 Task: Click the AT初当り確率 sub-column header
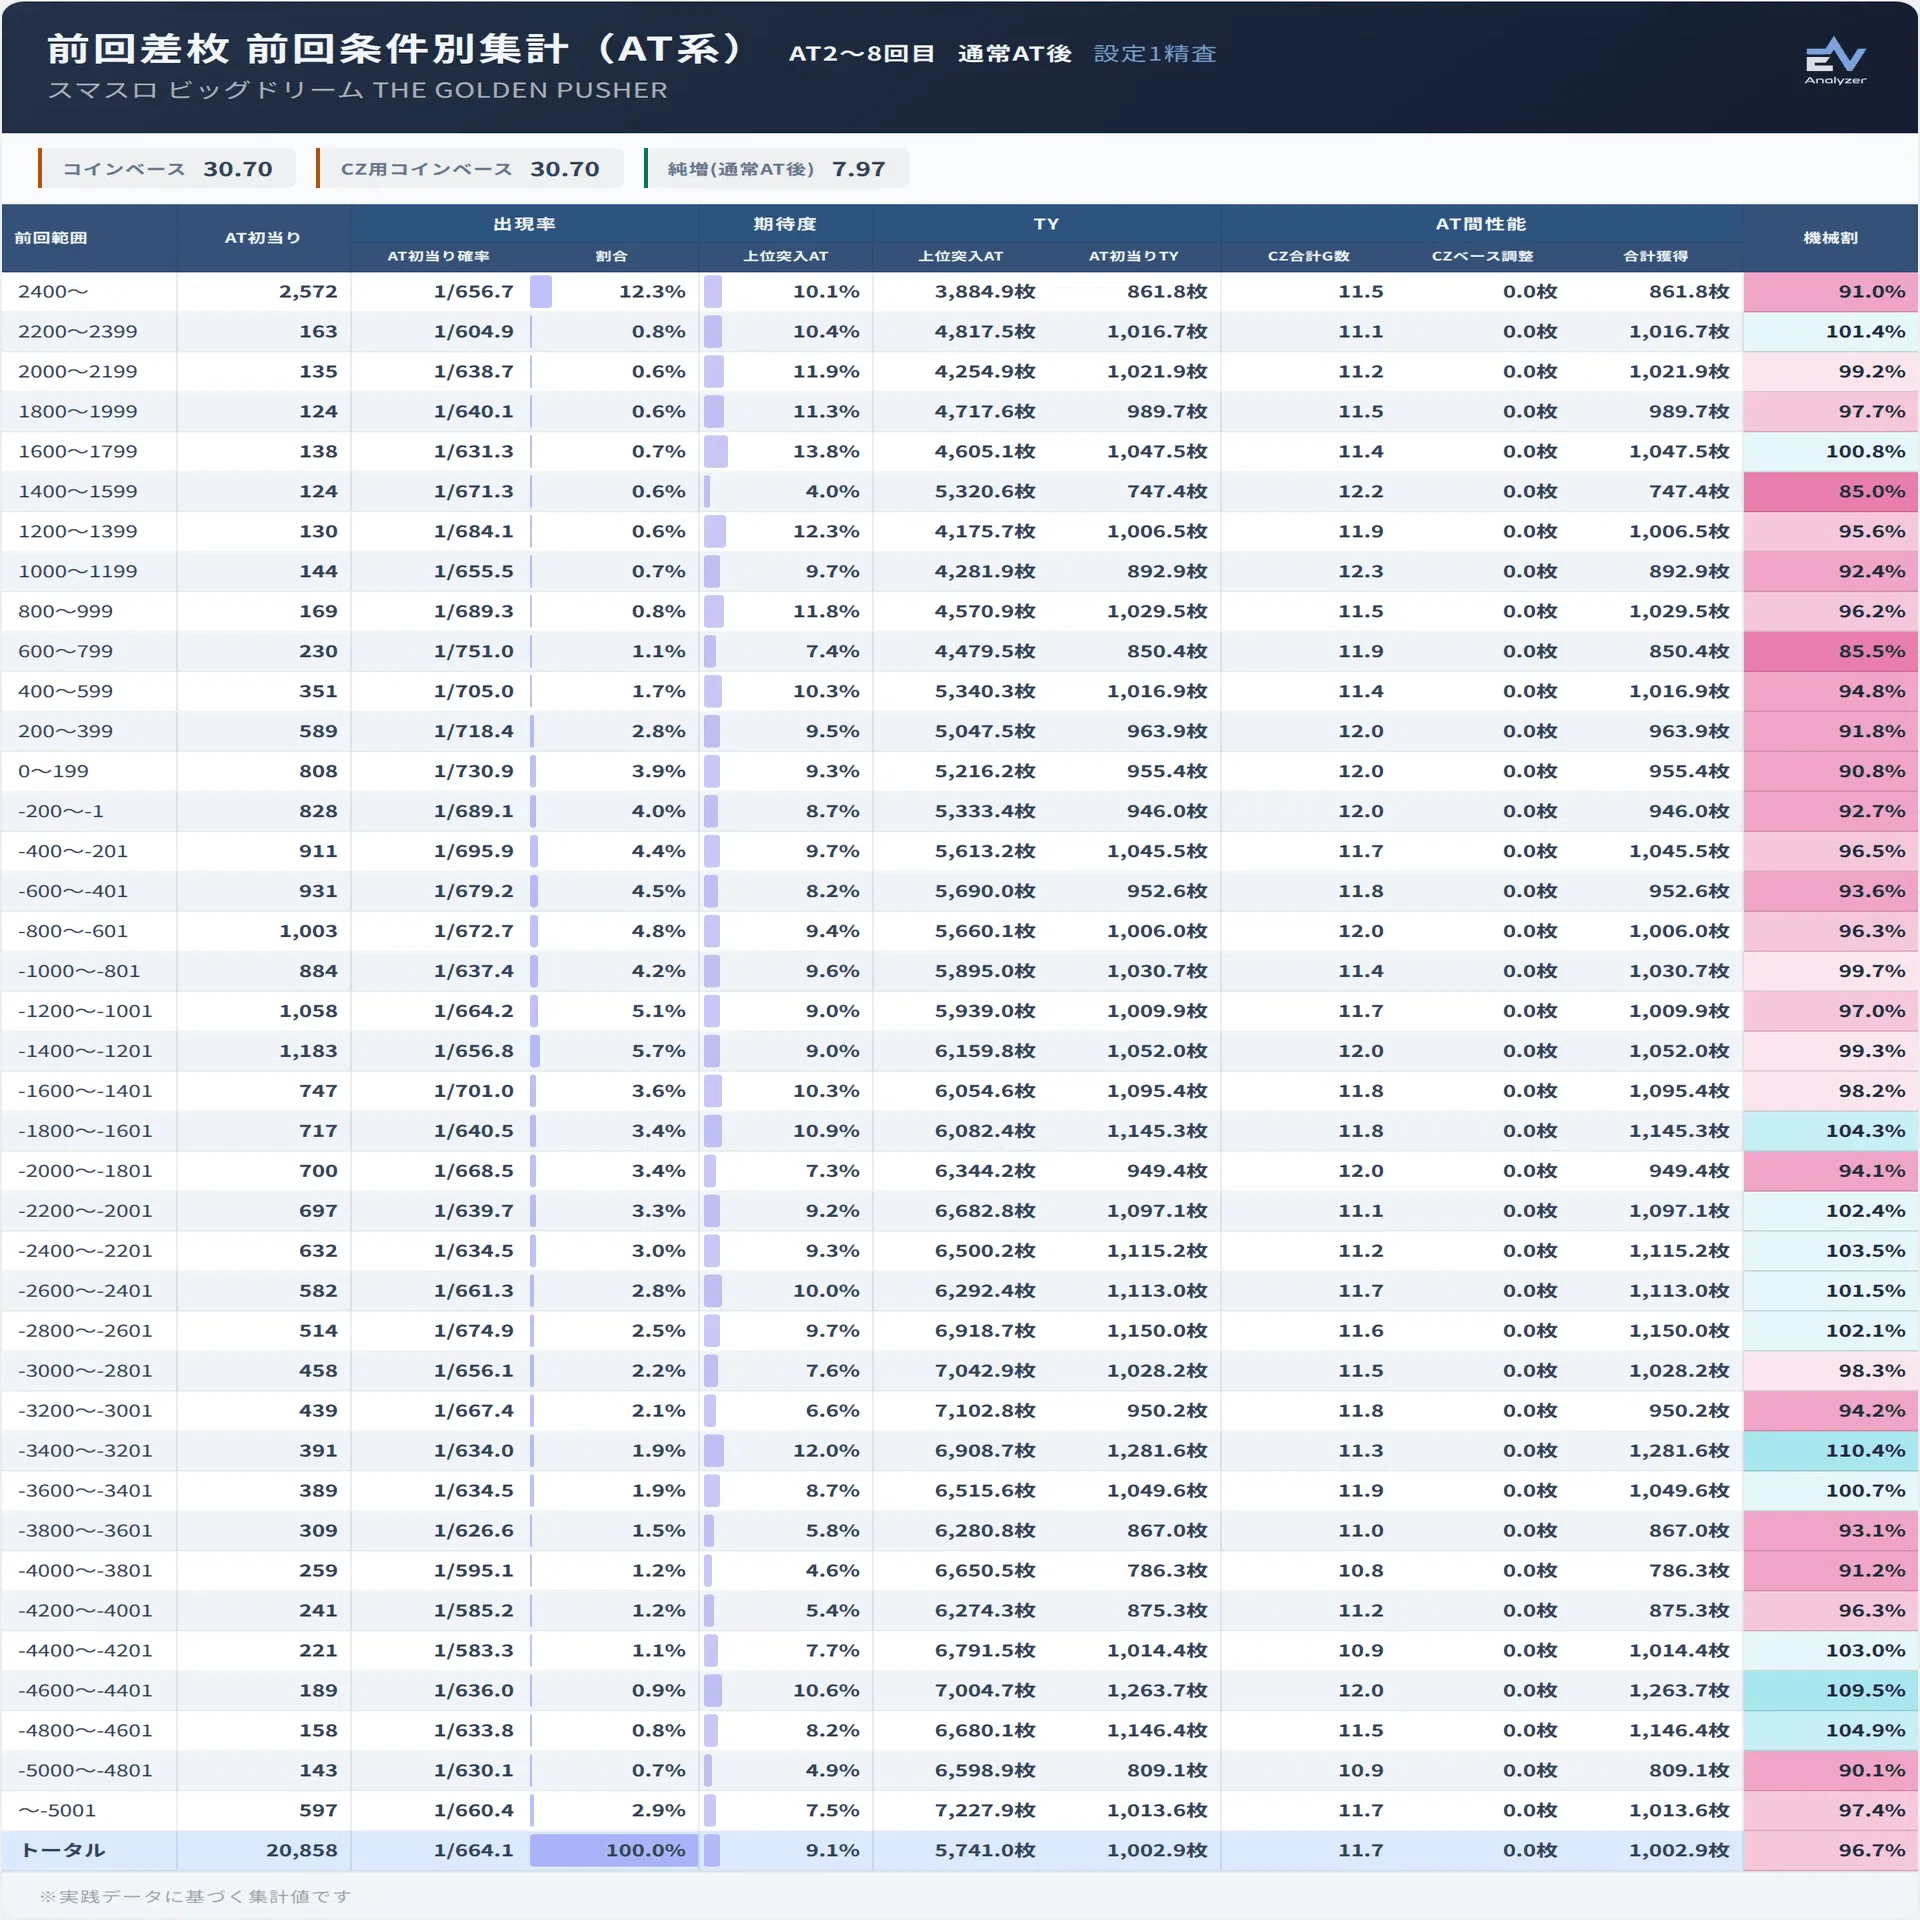pos(438,256)
